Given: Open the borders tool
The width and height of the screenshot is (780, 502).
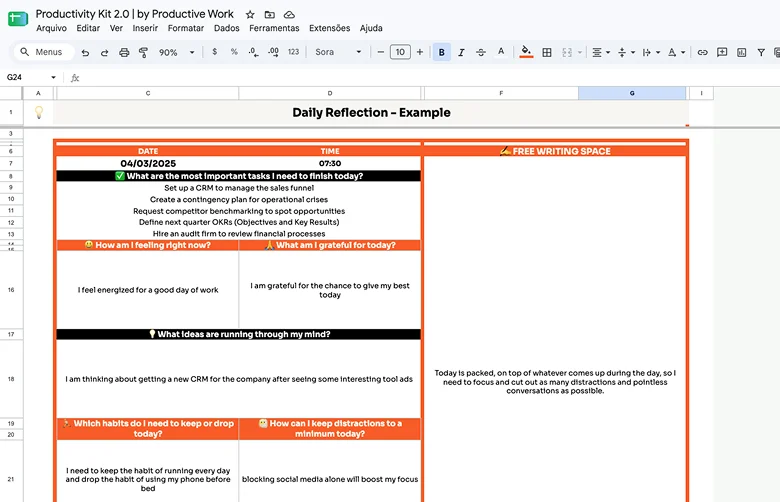Looking at the screenshot, I should [547, 52].
